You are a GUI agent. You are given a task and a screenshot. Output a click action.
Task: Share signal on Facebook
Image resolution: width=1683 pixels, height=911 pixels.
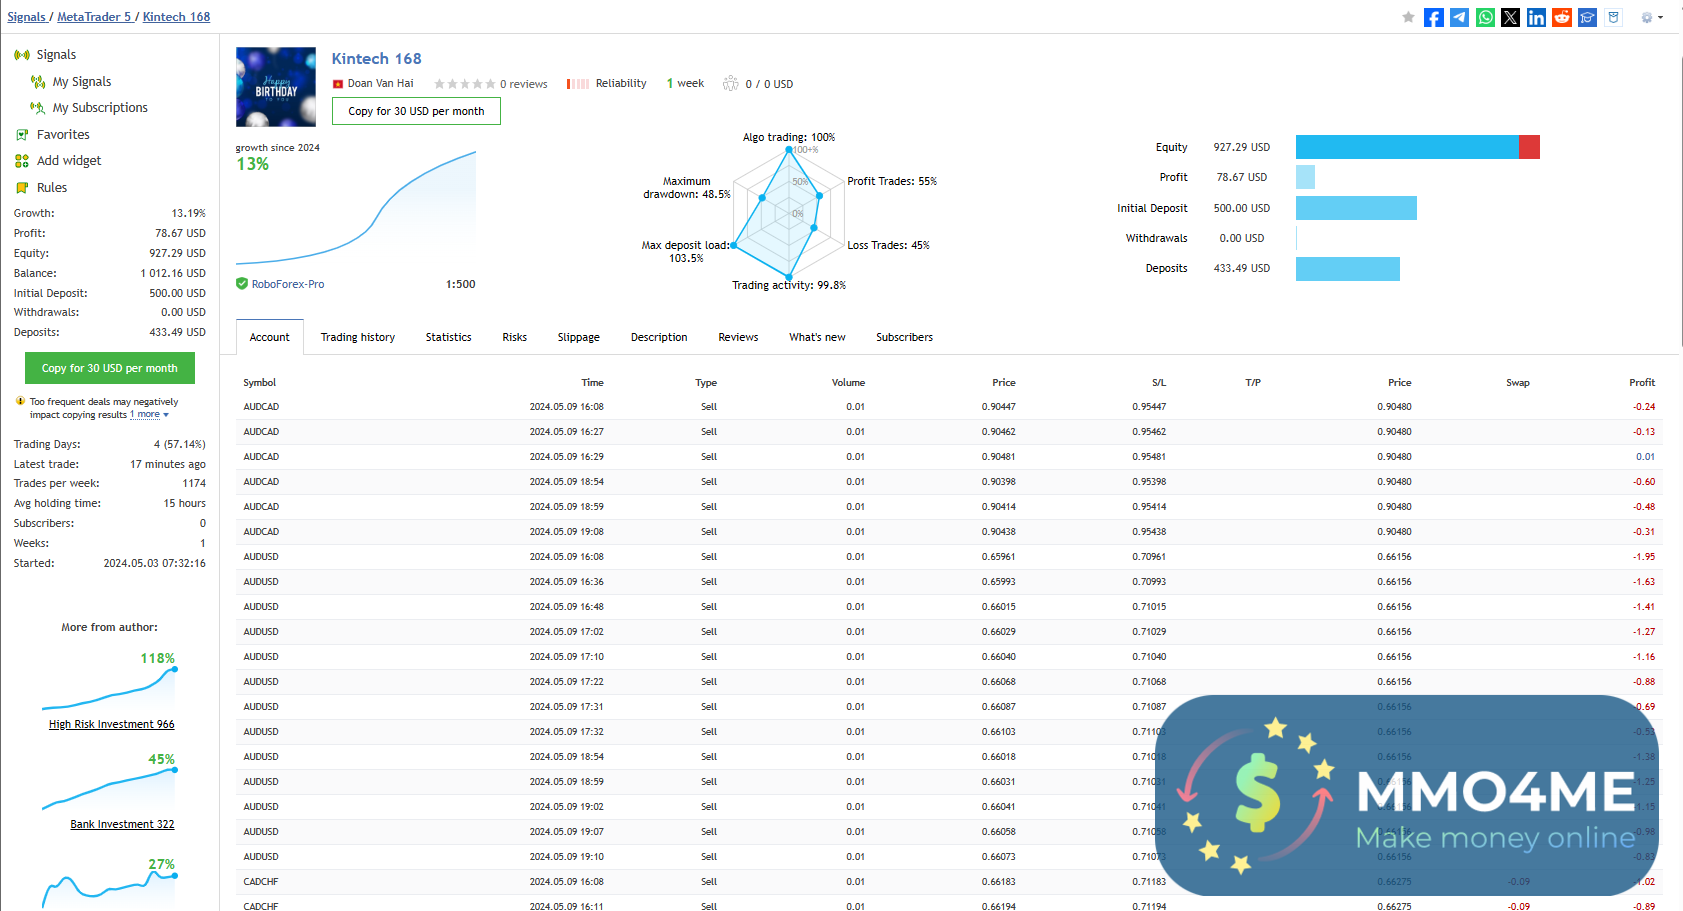1434,17
